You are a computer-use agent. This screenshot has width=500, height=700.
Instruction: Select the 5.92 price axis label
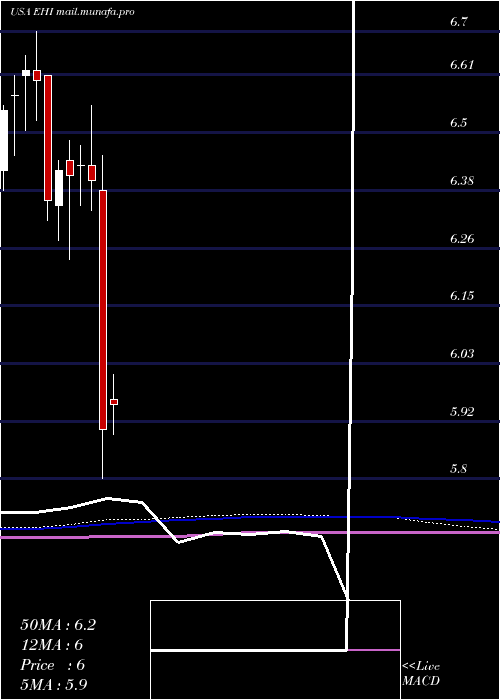coord(462,411)
